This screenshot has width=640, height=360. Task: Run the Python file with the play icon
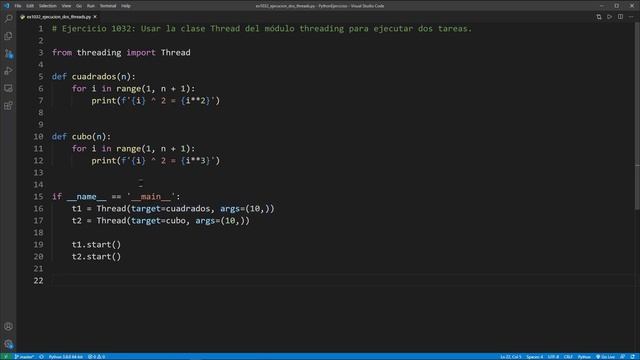(x=609, y=17)
